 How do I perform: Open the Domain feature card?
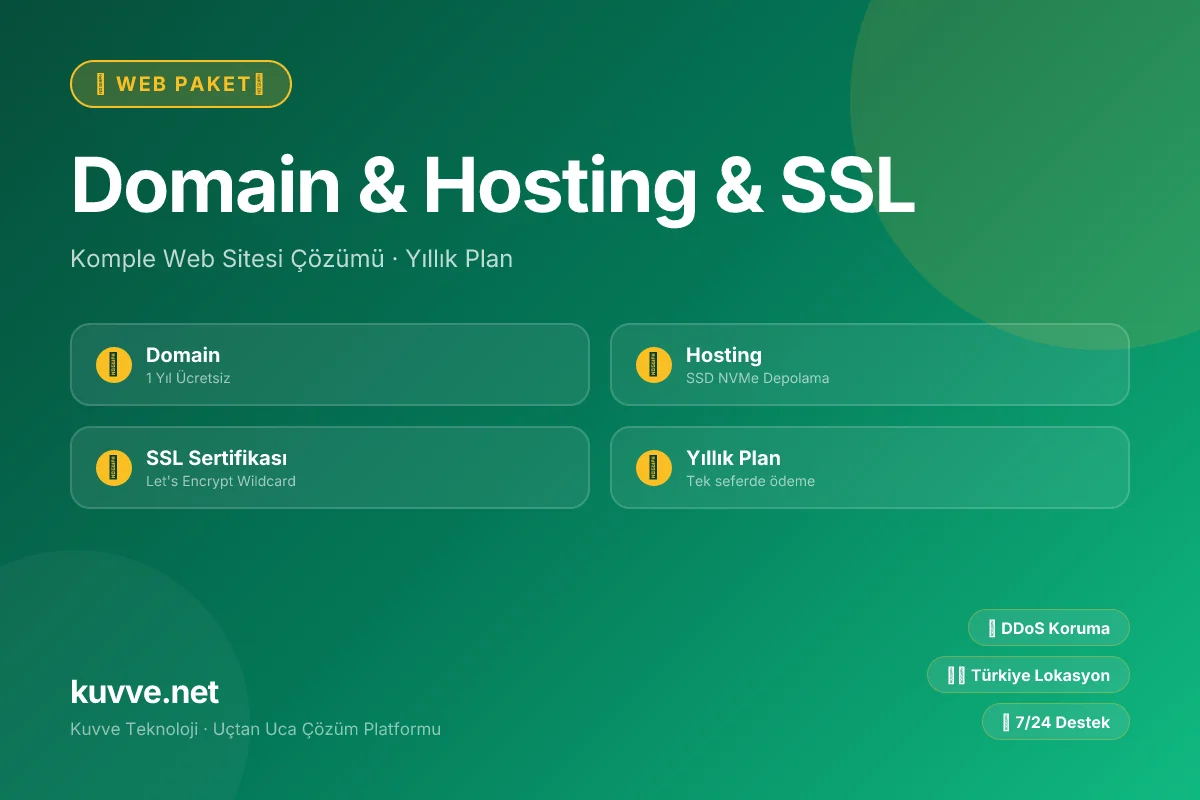(x=330, y=364)
